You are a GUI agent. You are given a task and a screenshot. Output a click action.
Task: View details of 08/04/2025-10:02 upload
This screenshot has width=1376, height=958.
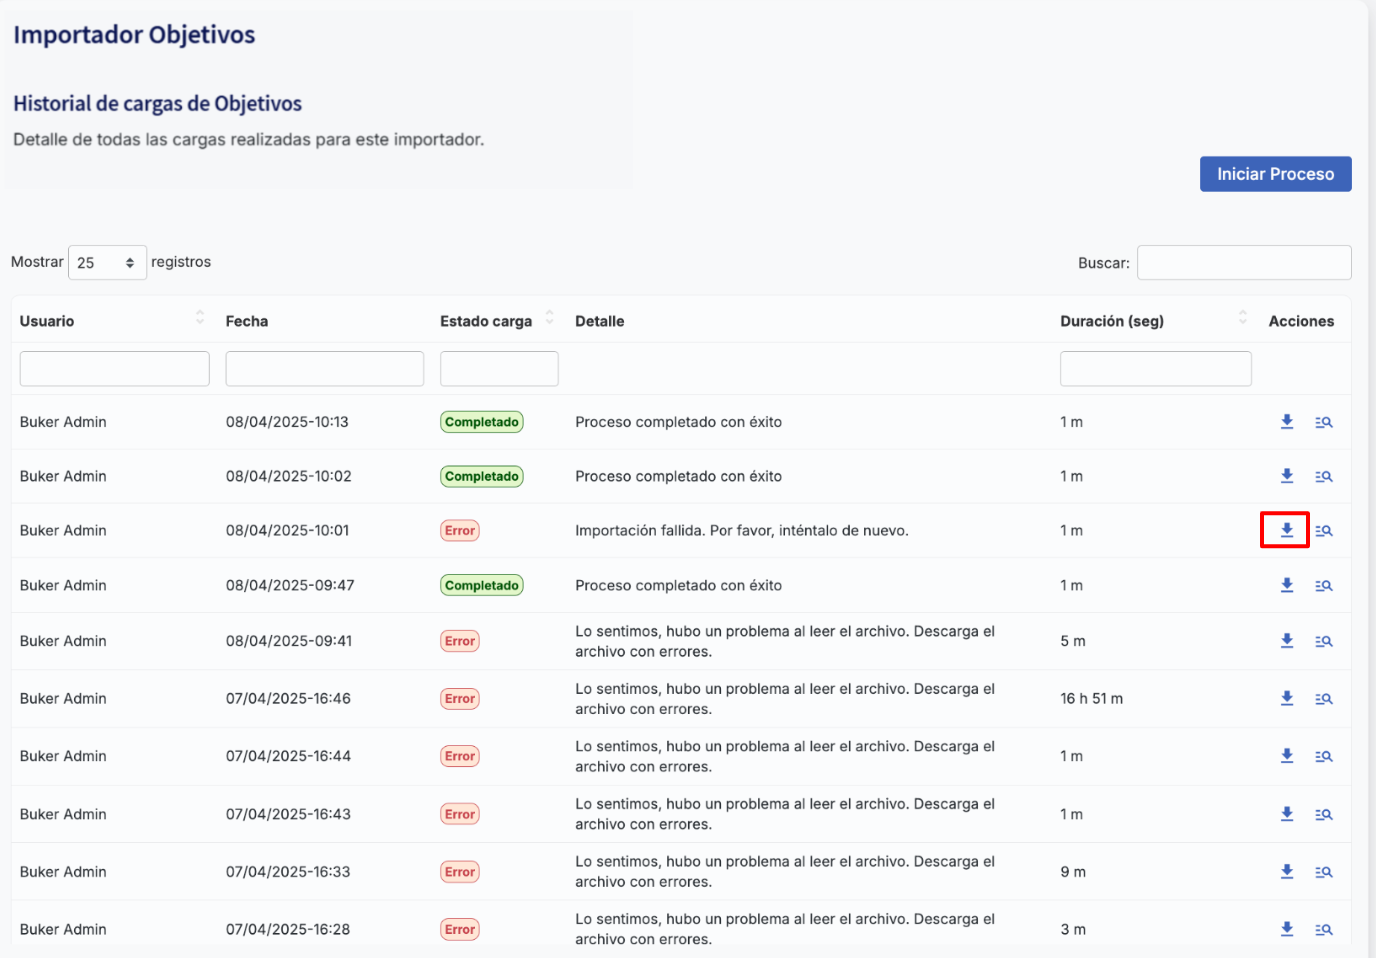1324,477
